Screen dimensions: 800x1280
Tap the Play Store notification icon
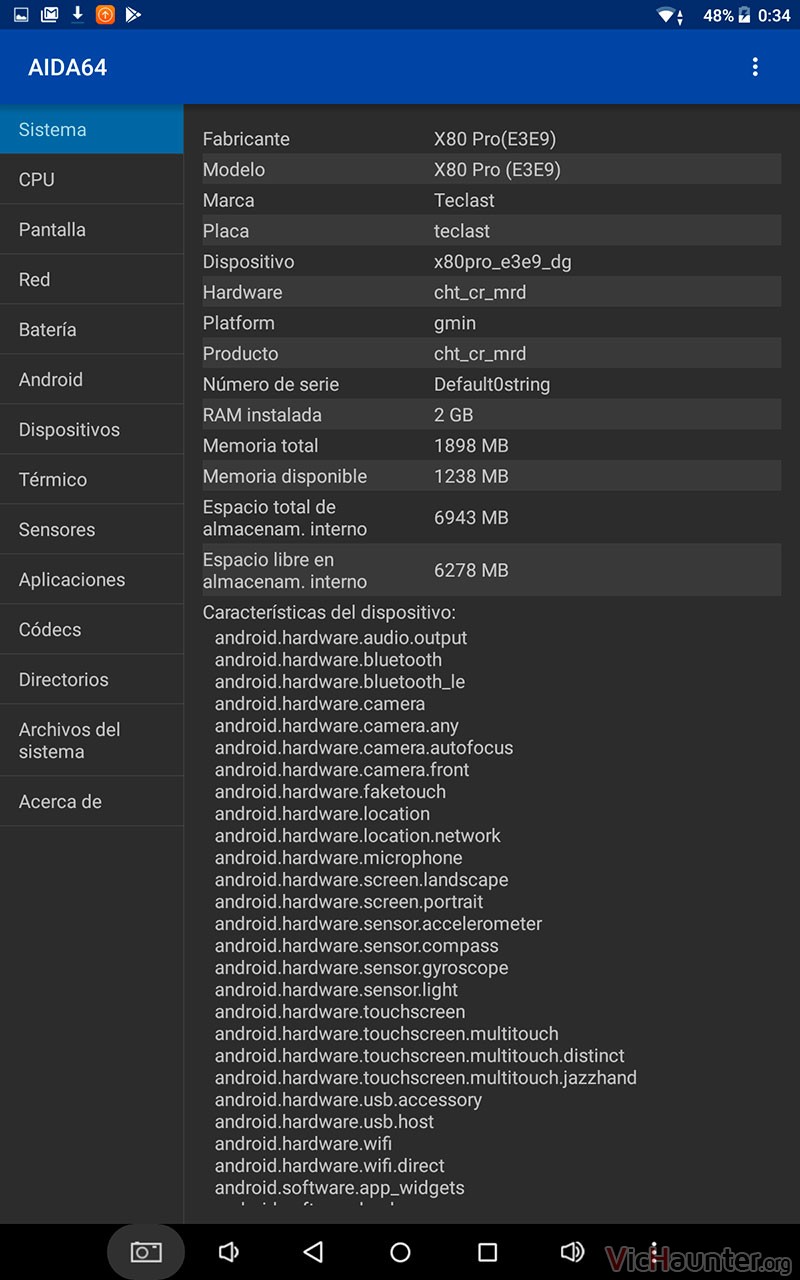click(133, 15)
